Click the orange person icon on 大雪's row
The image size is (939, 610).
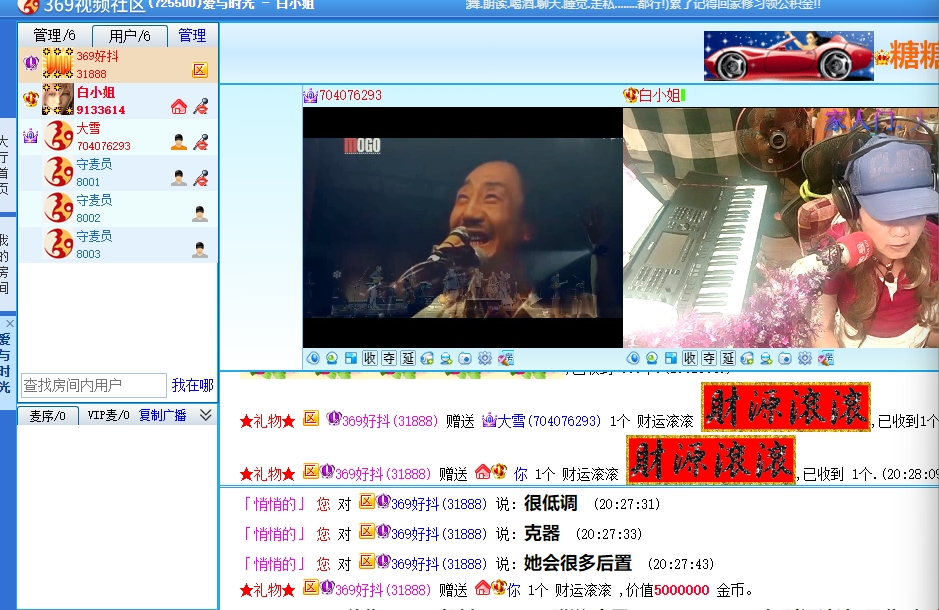178,142
